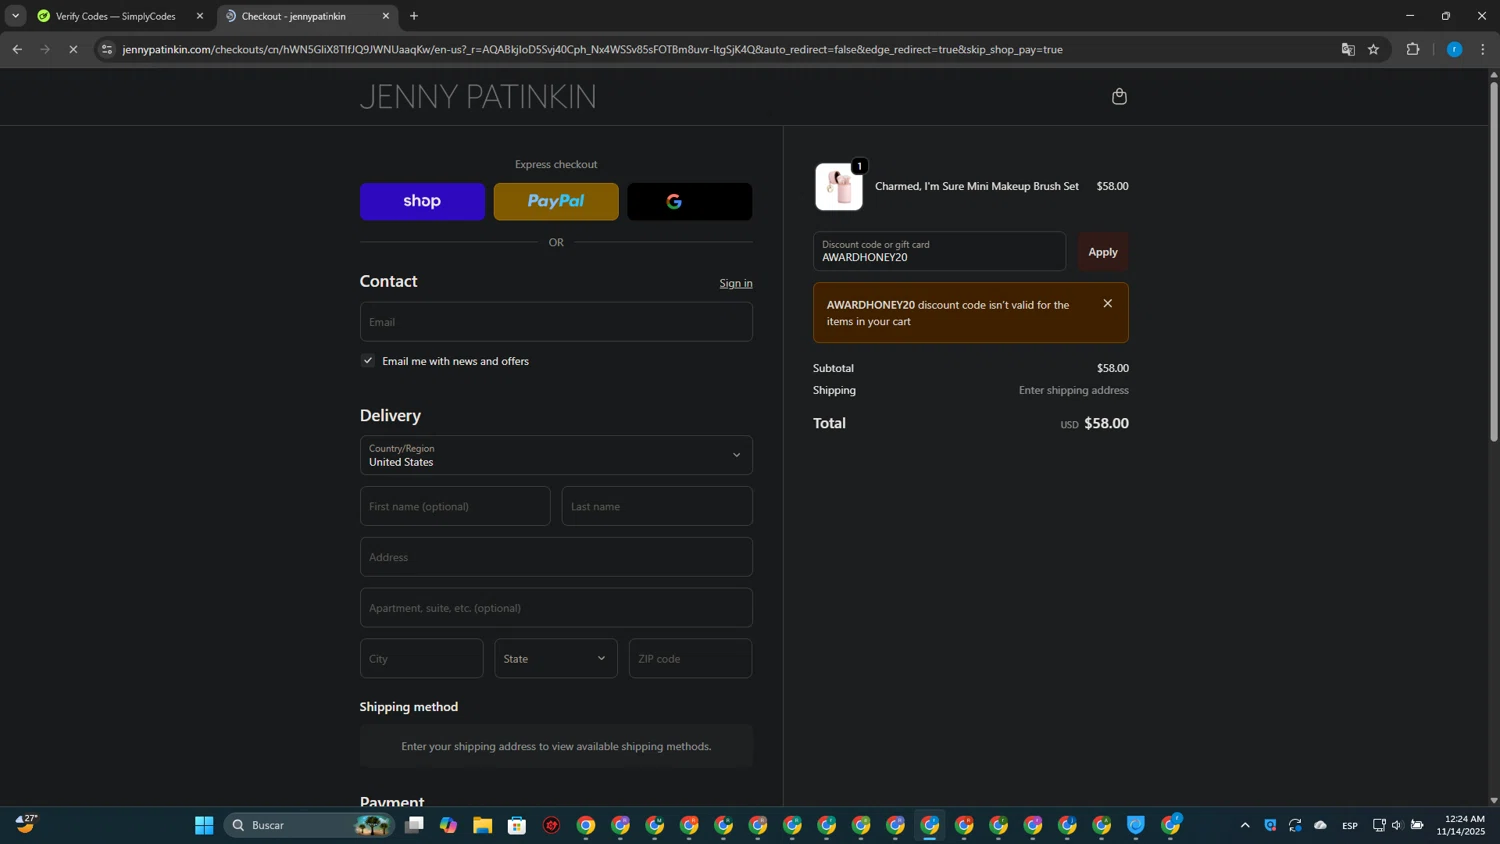This screenshot has width=1500, height=844.
Task: Click the Subtotal $58.00 amount
Action: click(x=1112, y=368)
